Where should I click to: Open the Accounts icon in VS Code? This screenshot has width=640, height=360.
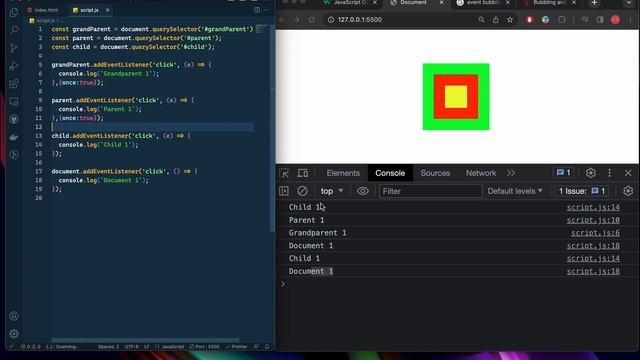tap(14, 316)
